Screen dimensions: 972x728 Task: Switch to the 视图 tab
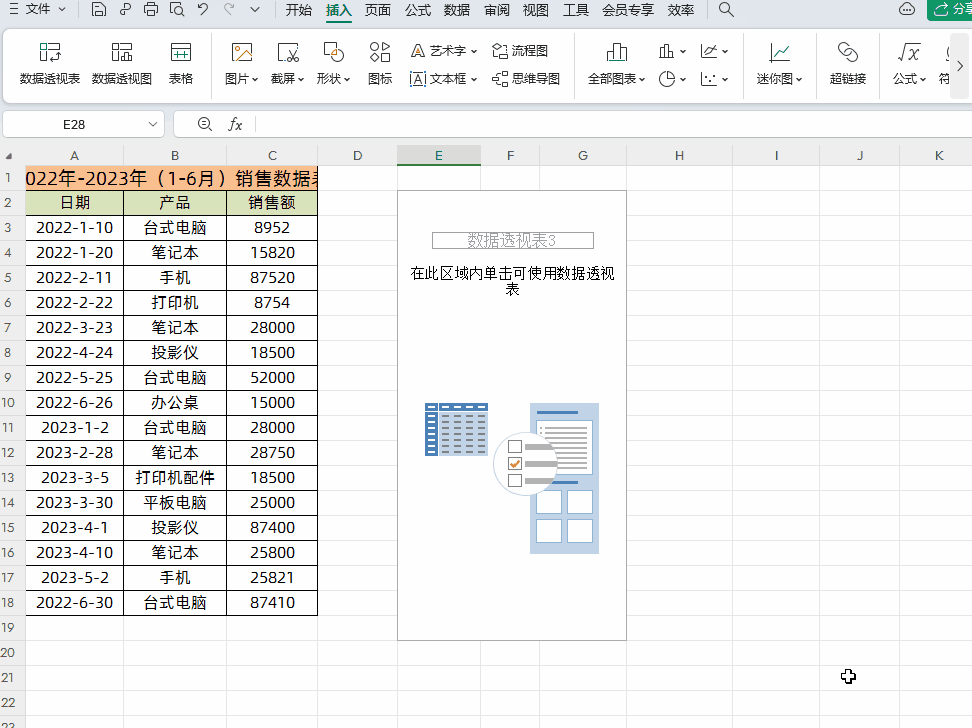point(536,10)
